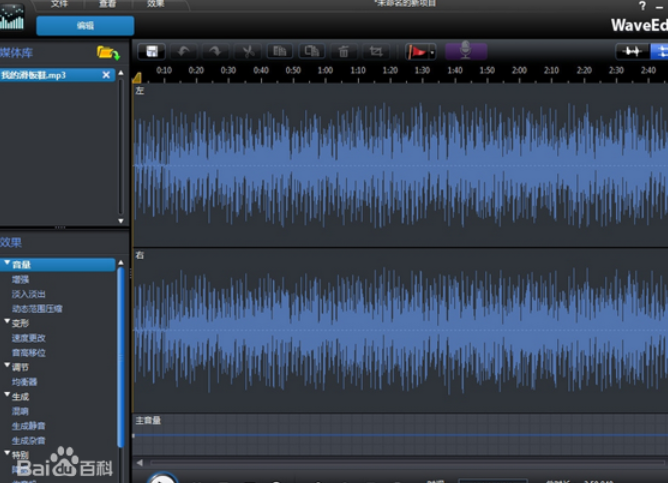Click the 1:00 mark on the time ruler

click(325, 71)
